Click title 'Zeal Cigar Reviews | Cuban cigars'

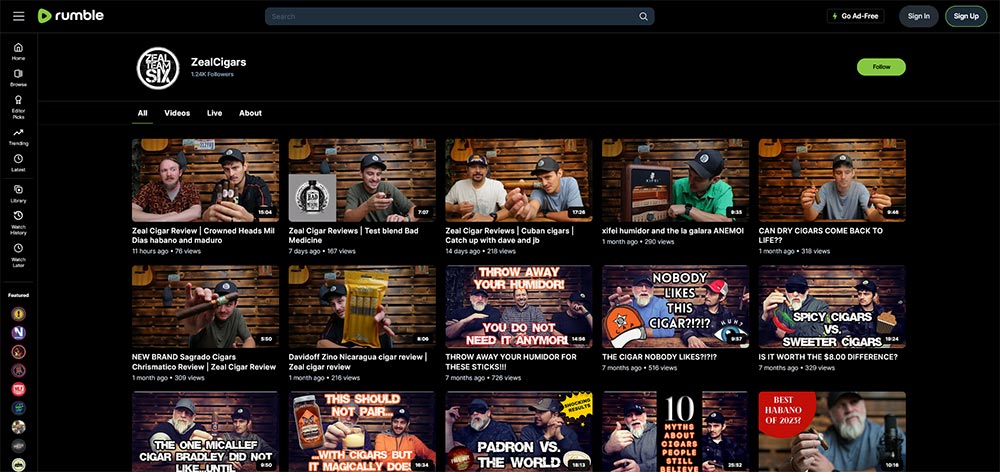click(x=510, y=235)
